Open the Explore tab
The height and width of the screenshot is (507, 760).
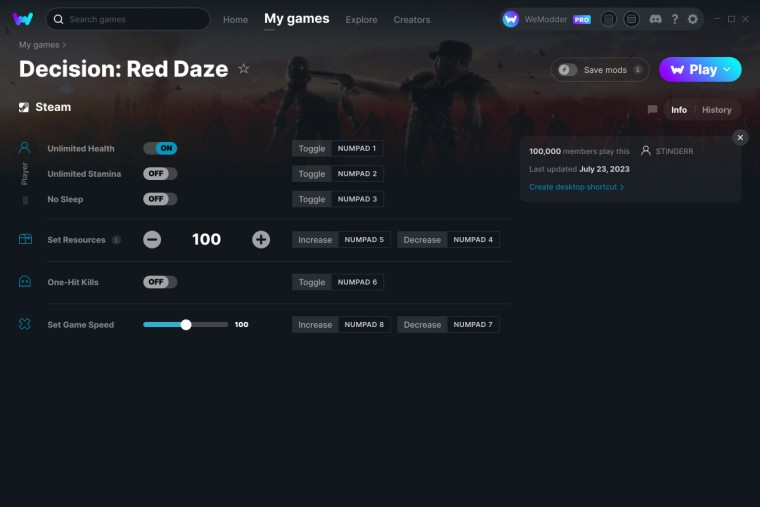[361, 20]
